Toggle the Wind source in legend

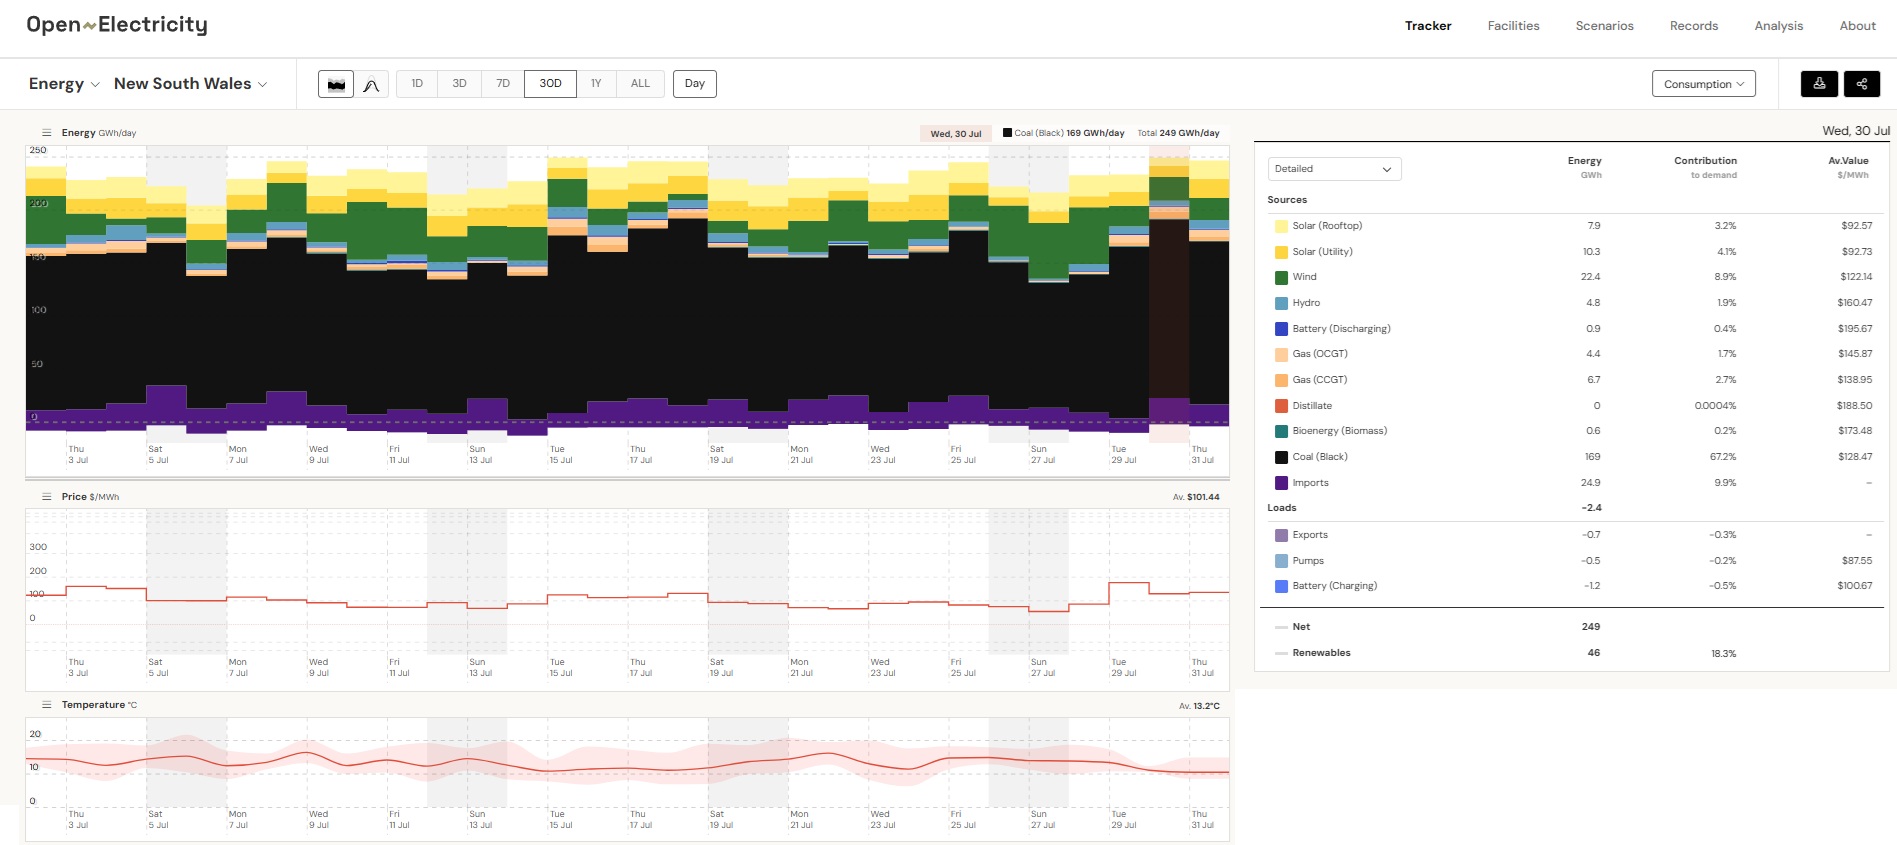pyautogui.click(x=1304, y=277)
